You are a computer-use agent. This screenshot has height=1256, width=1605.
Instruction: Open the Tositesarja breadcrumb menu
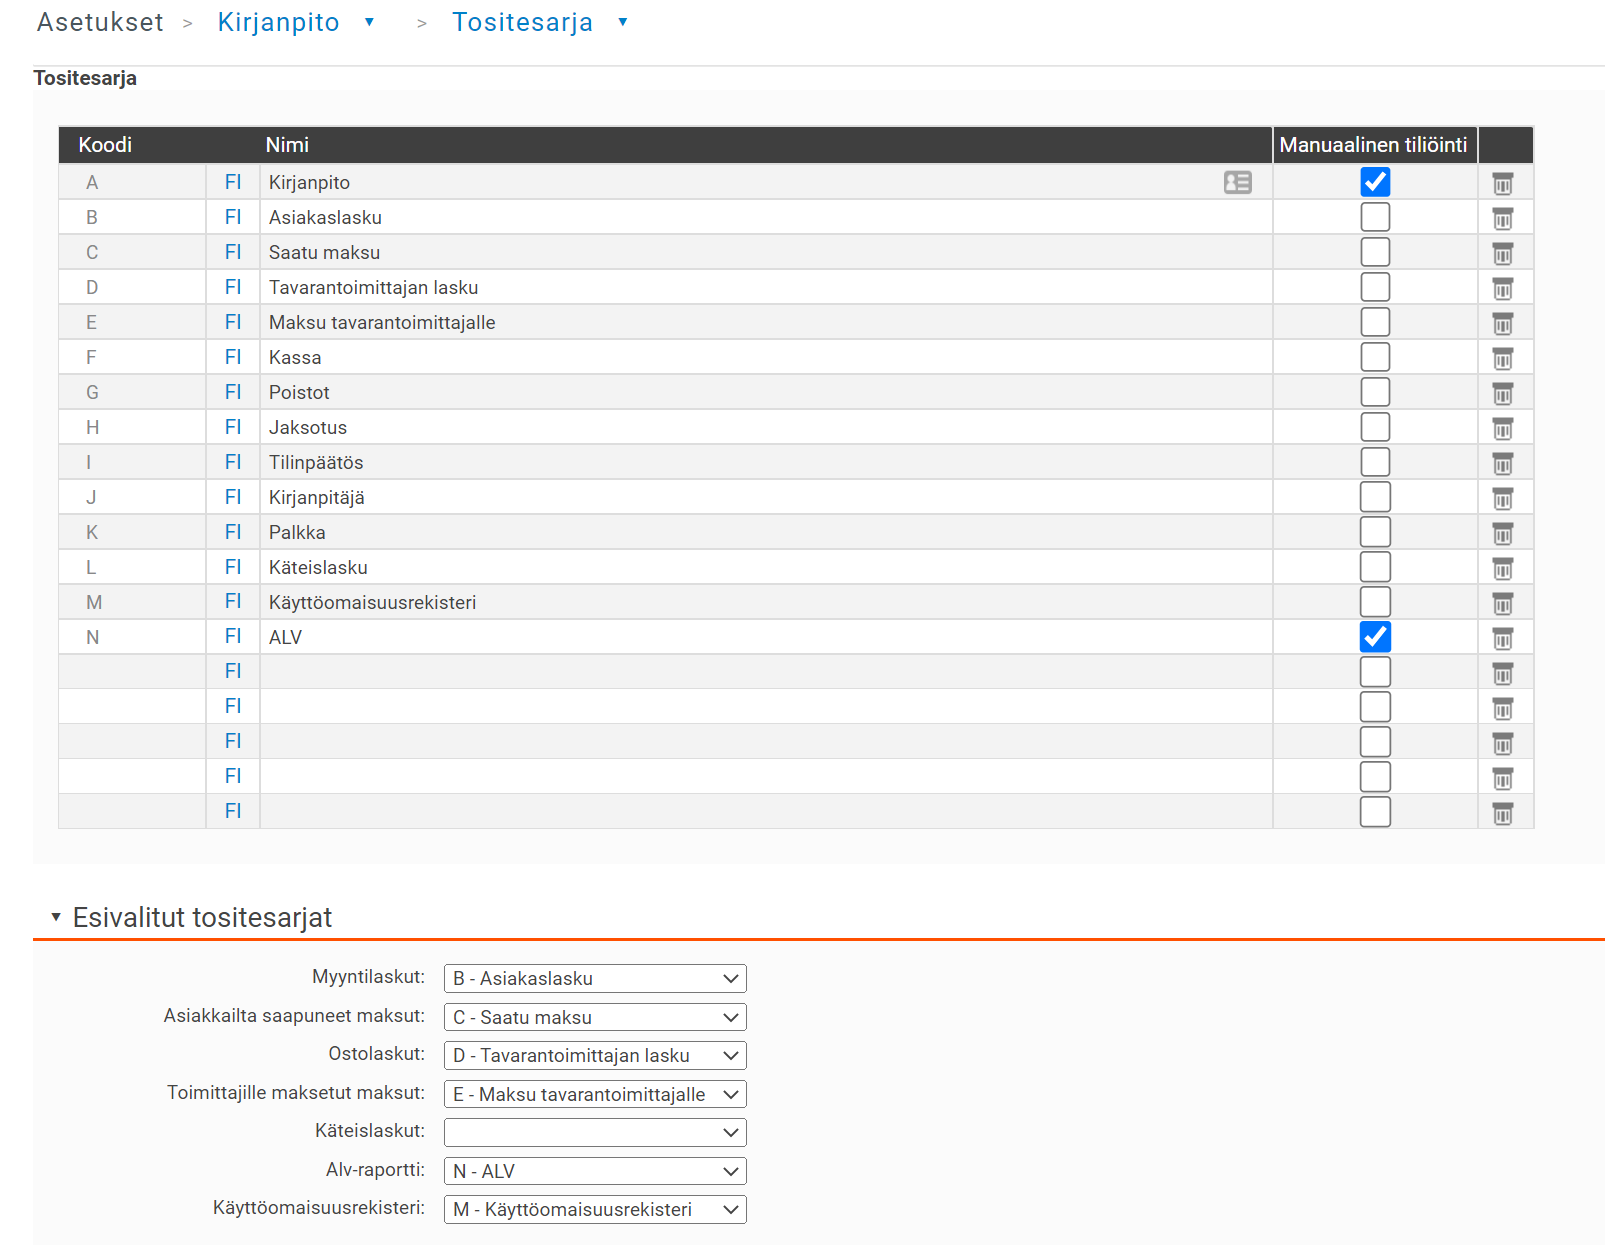(622, 22)
